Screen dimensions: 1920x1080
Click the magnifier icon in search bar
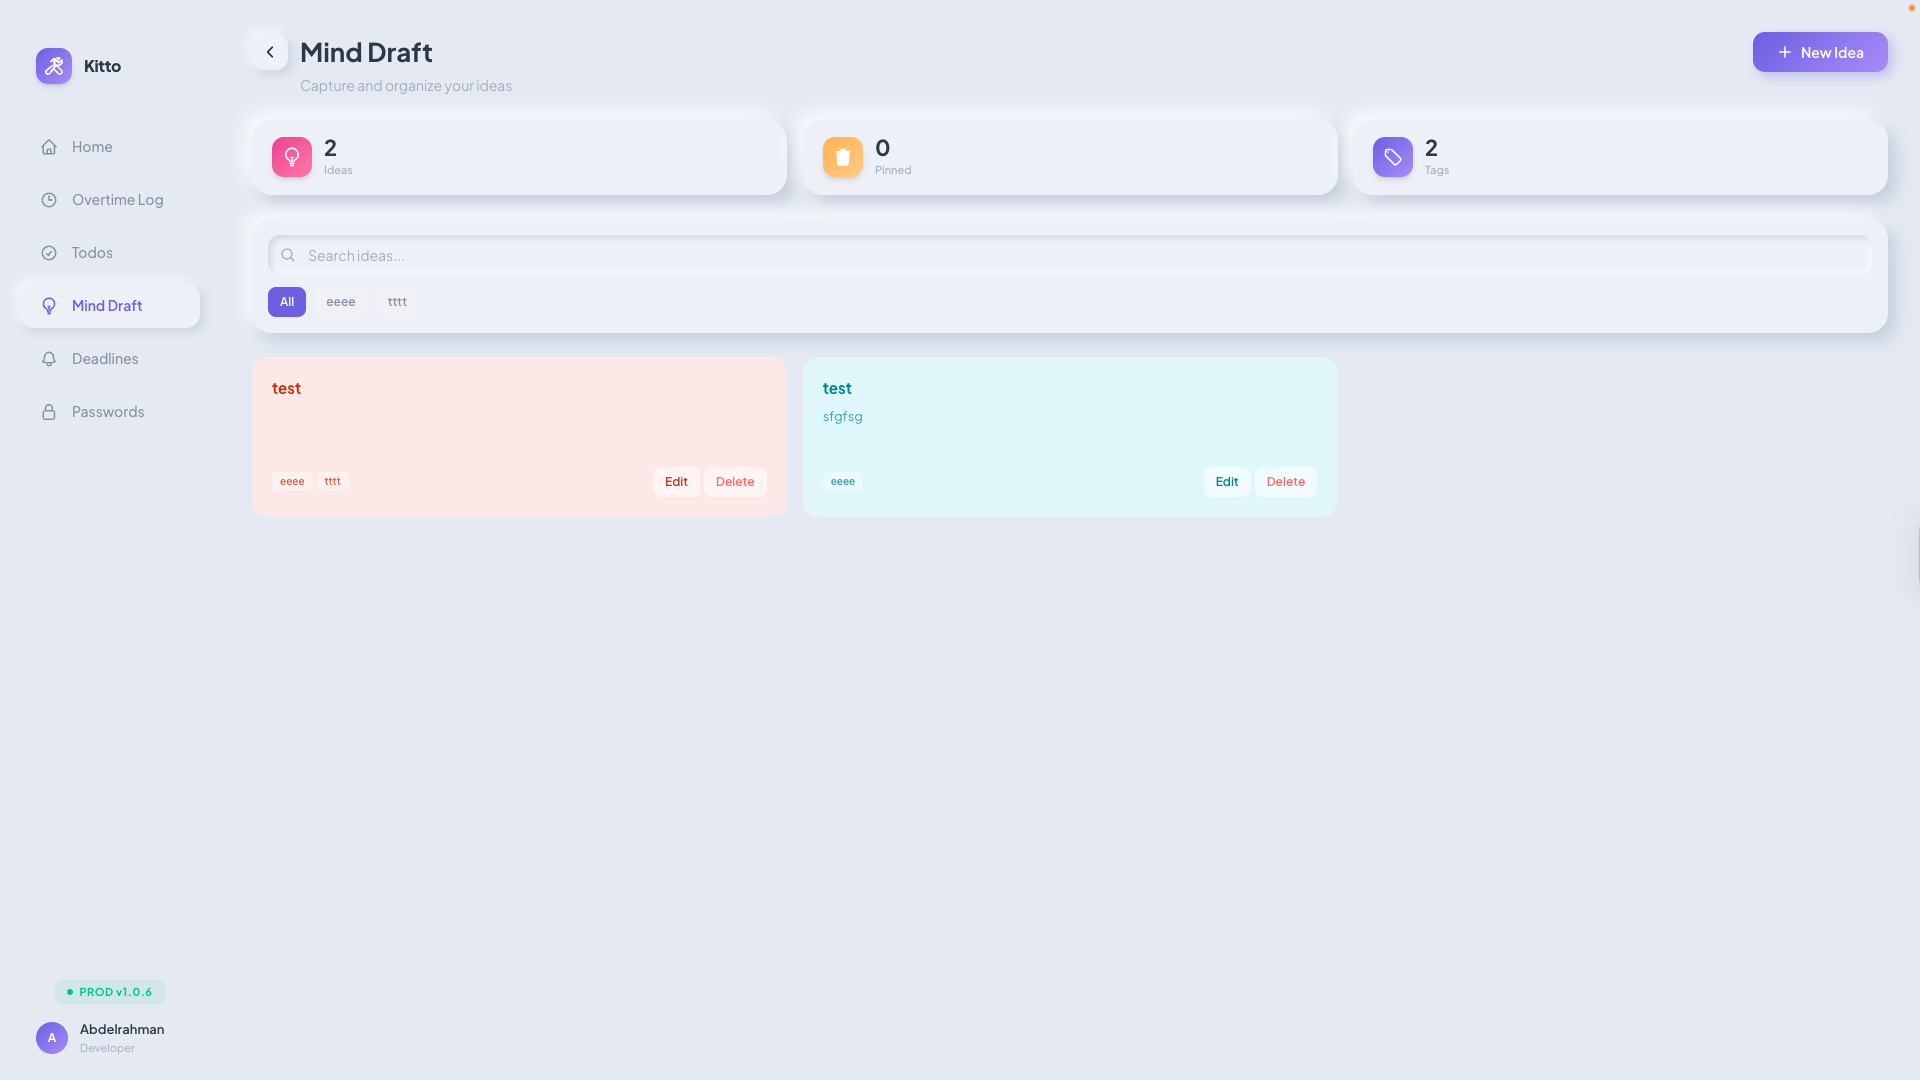288,255
